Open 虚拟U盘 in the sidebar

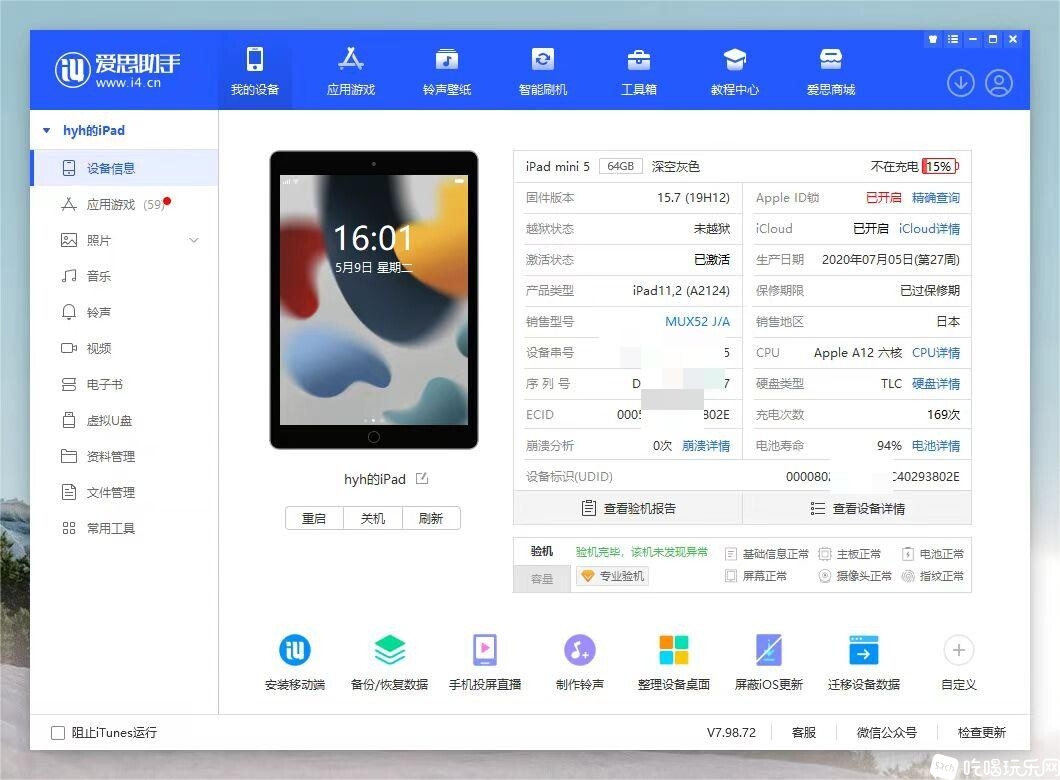124,420
